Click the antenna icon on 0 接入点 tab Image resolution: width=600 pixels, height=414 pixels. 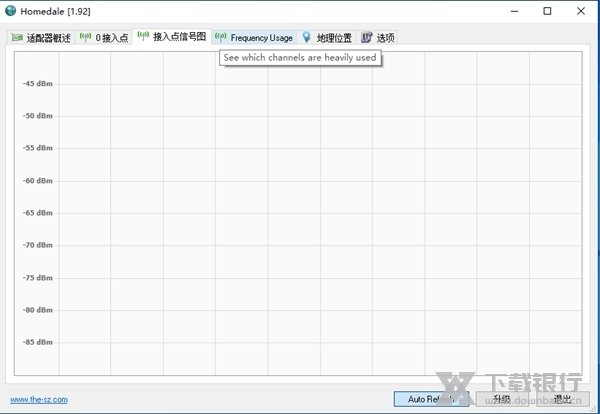tap(85, 38)
